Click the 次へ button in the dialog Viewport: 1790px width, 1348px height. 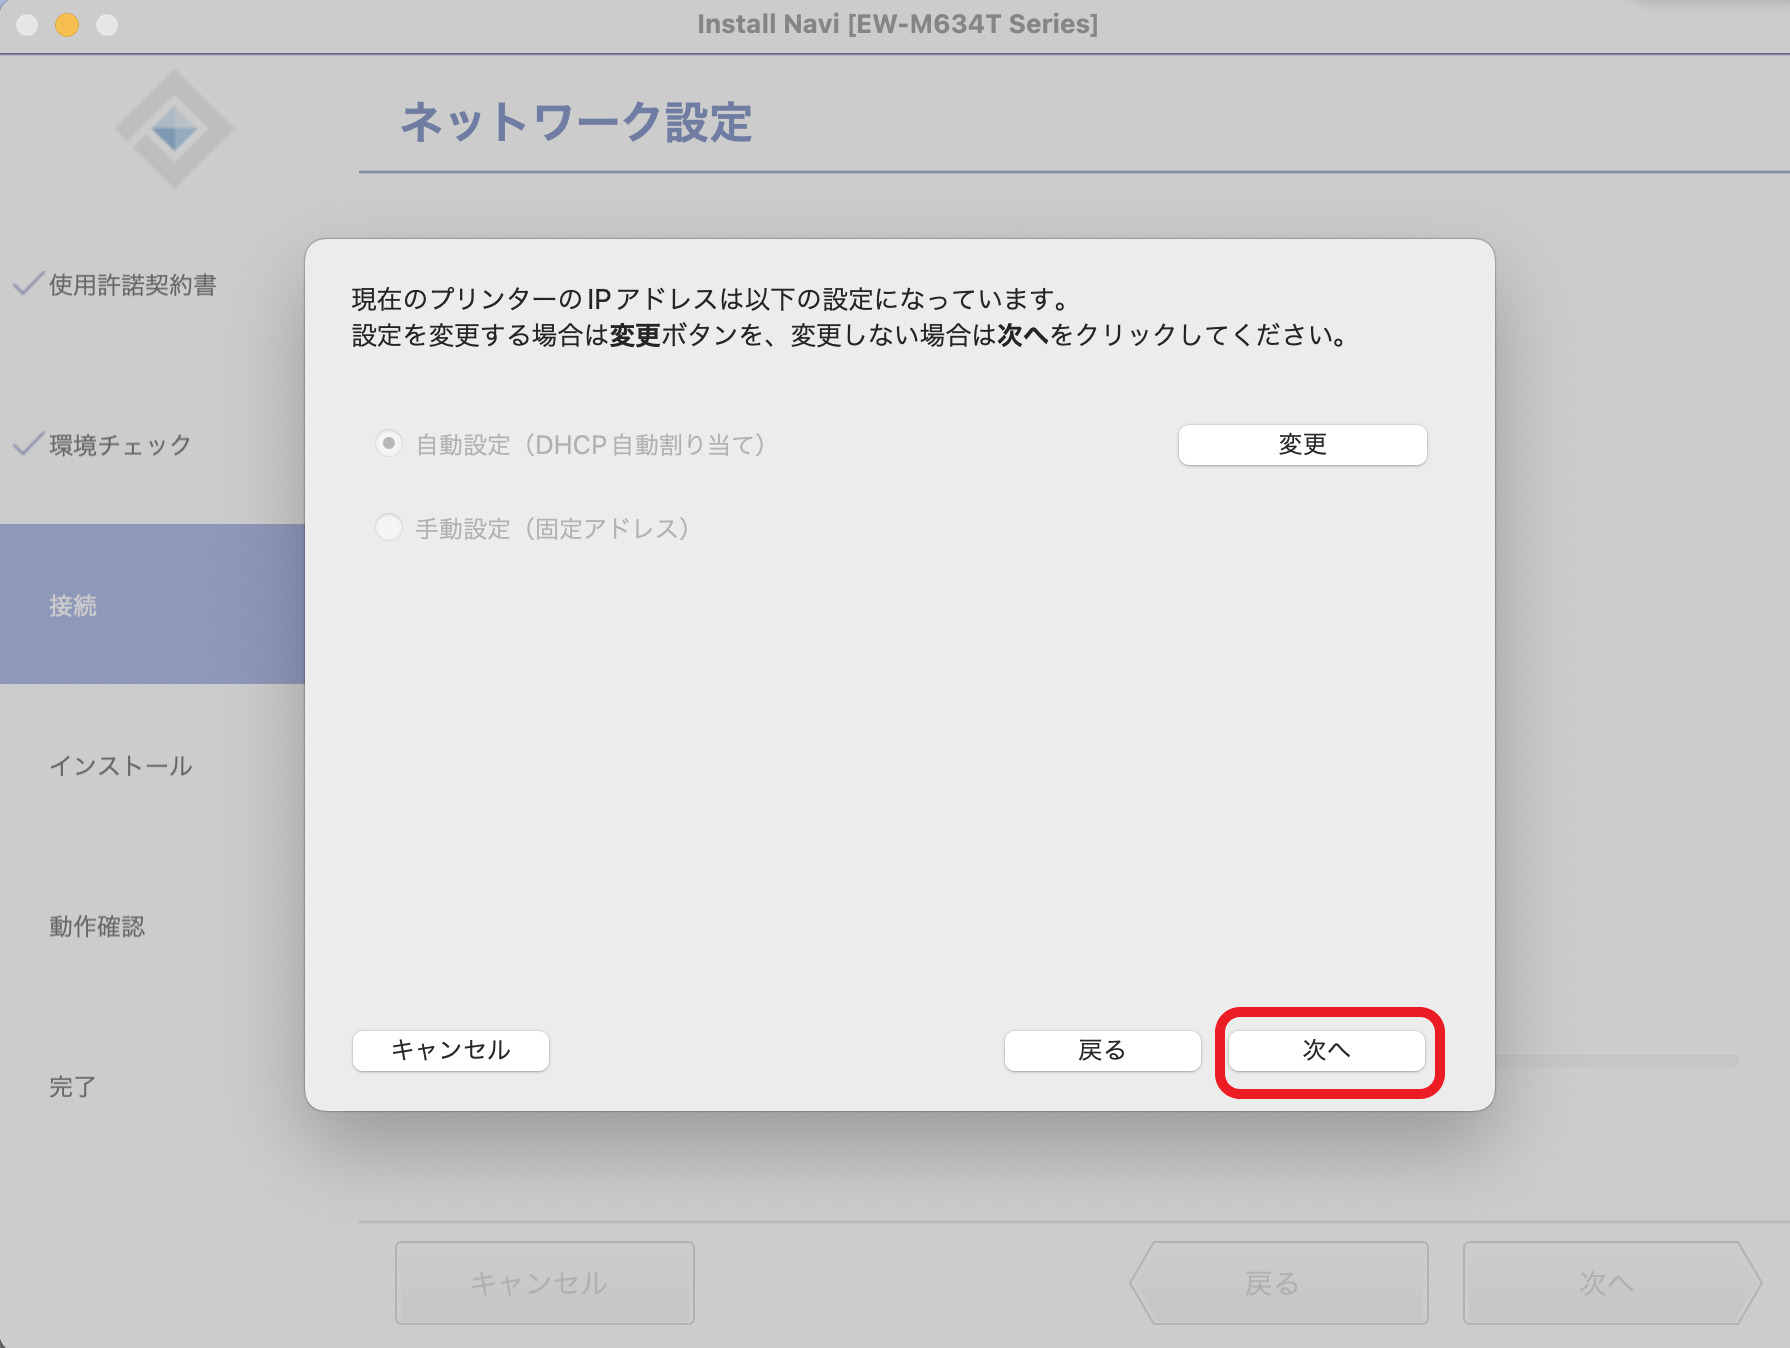[1326, 1050]
